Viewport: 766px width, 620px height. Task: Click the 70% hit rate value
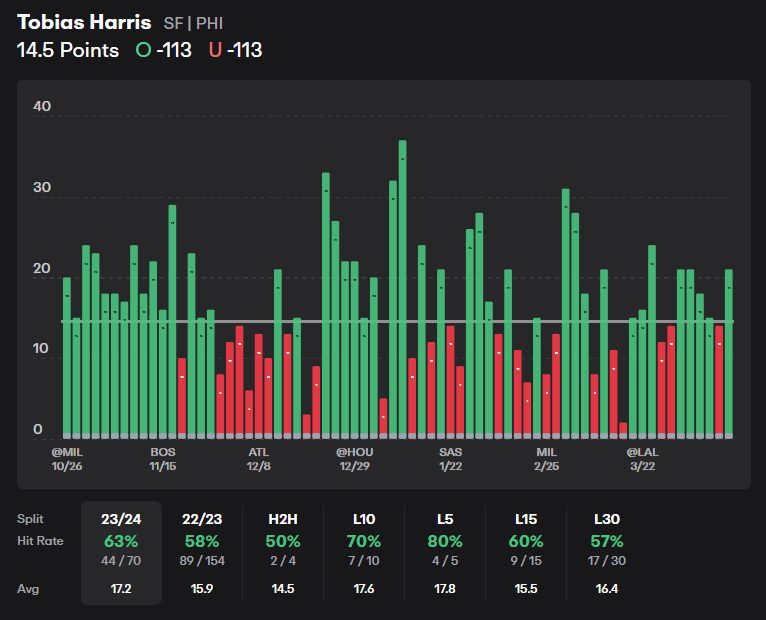tap(364, 541)
